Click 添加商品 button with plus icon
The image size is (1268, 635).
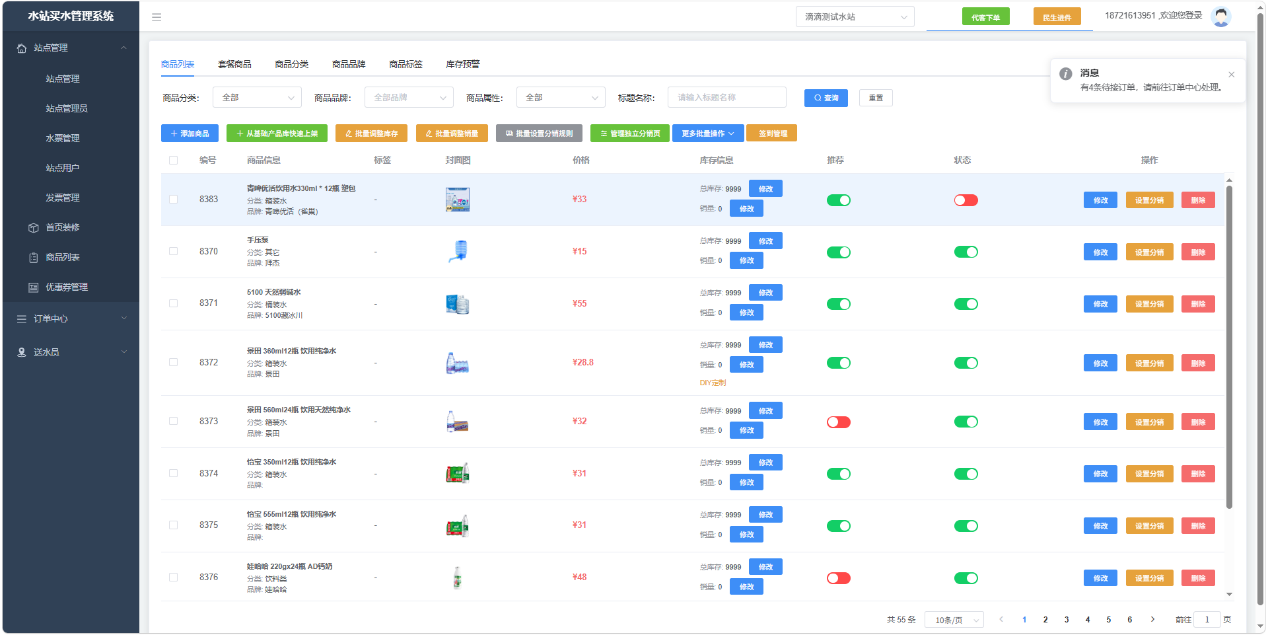pos(189,133)
